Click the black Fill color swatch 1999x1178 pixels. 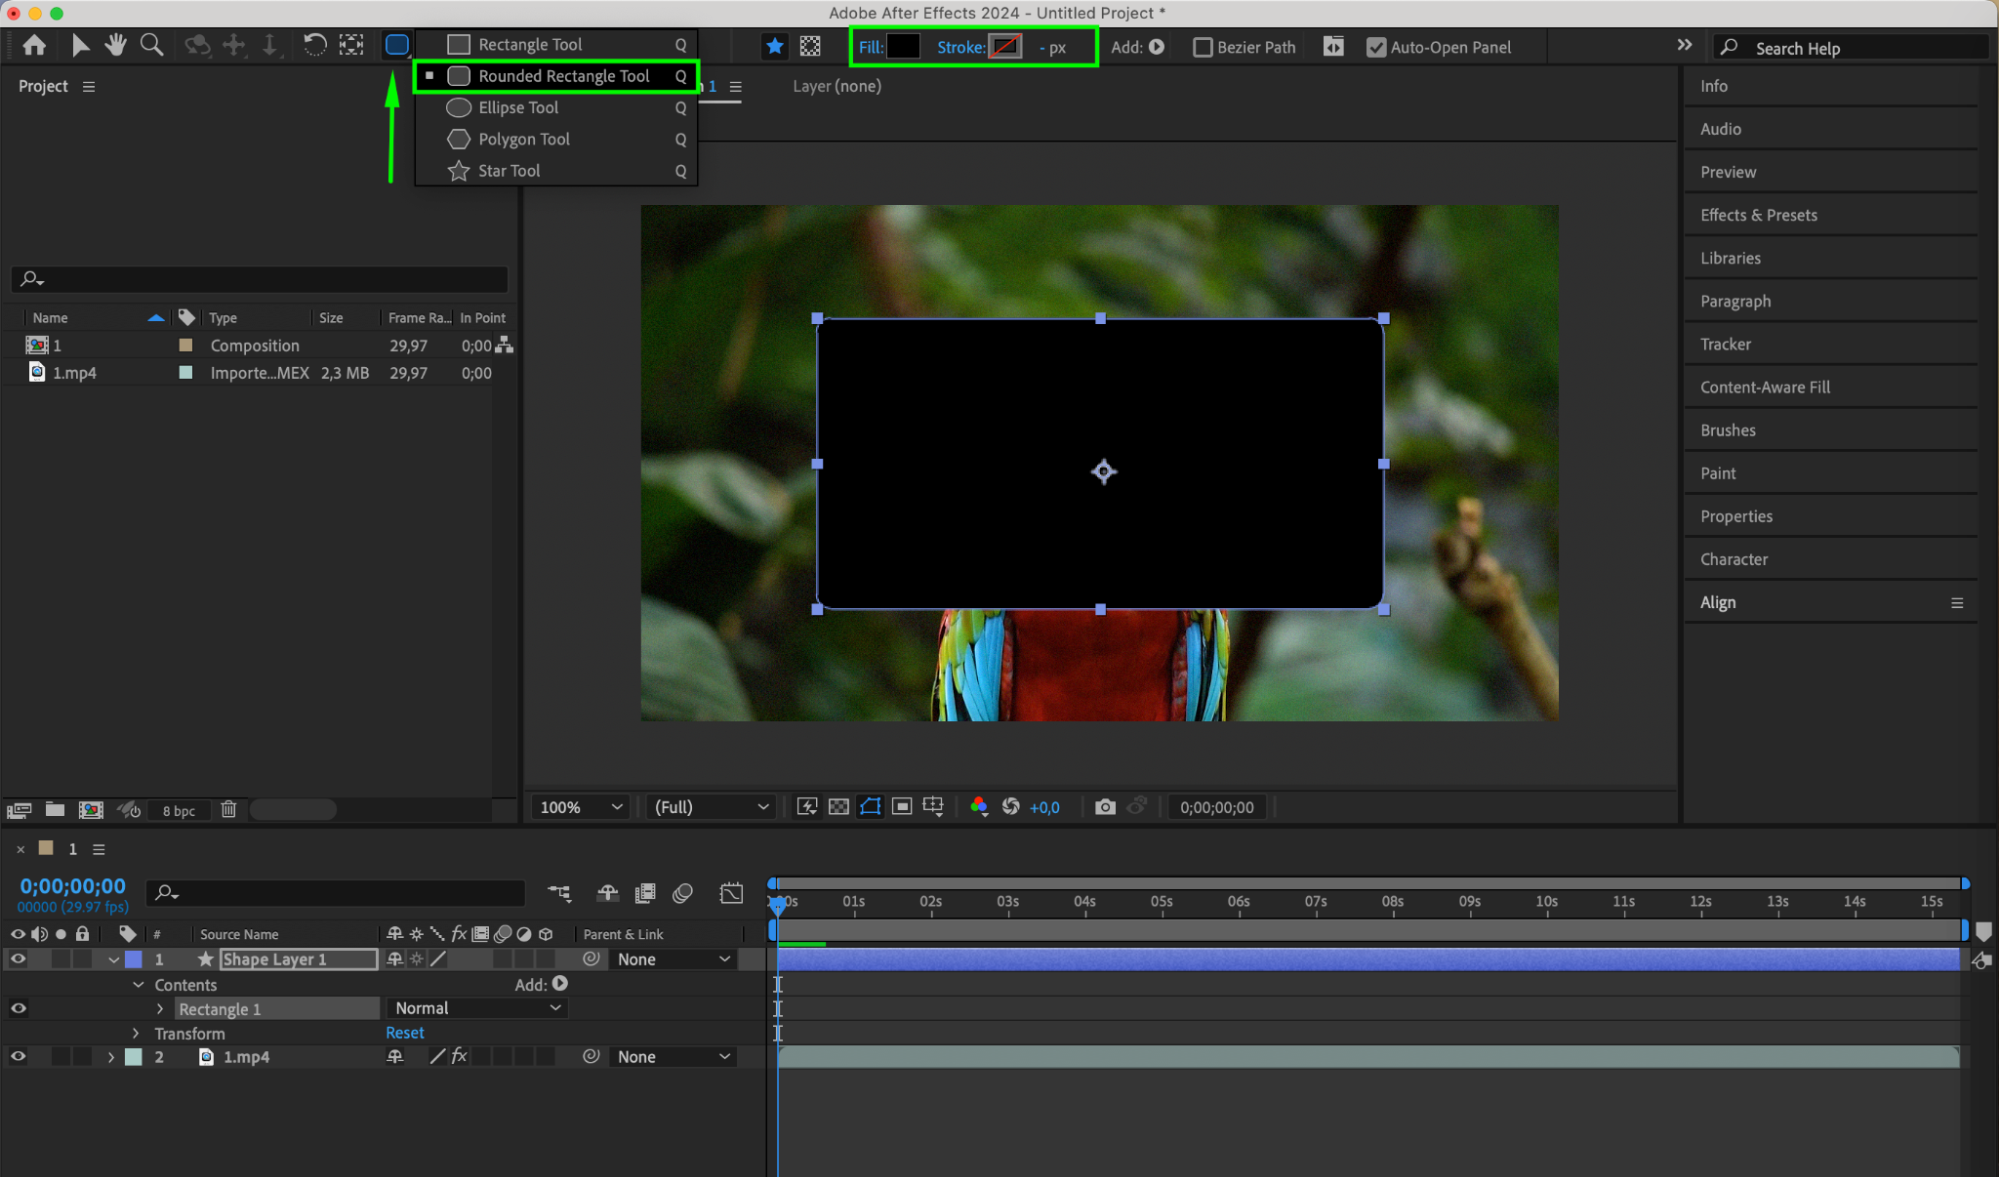902,47
